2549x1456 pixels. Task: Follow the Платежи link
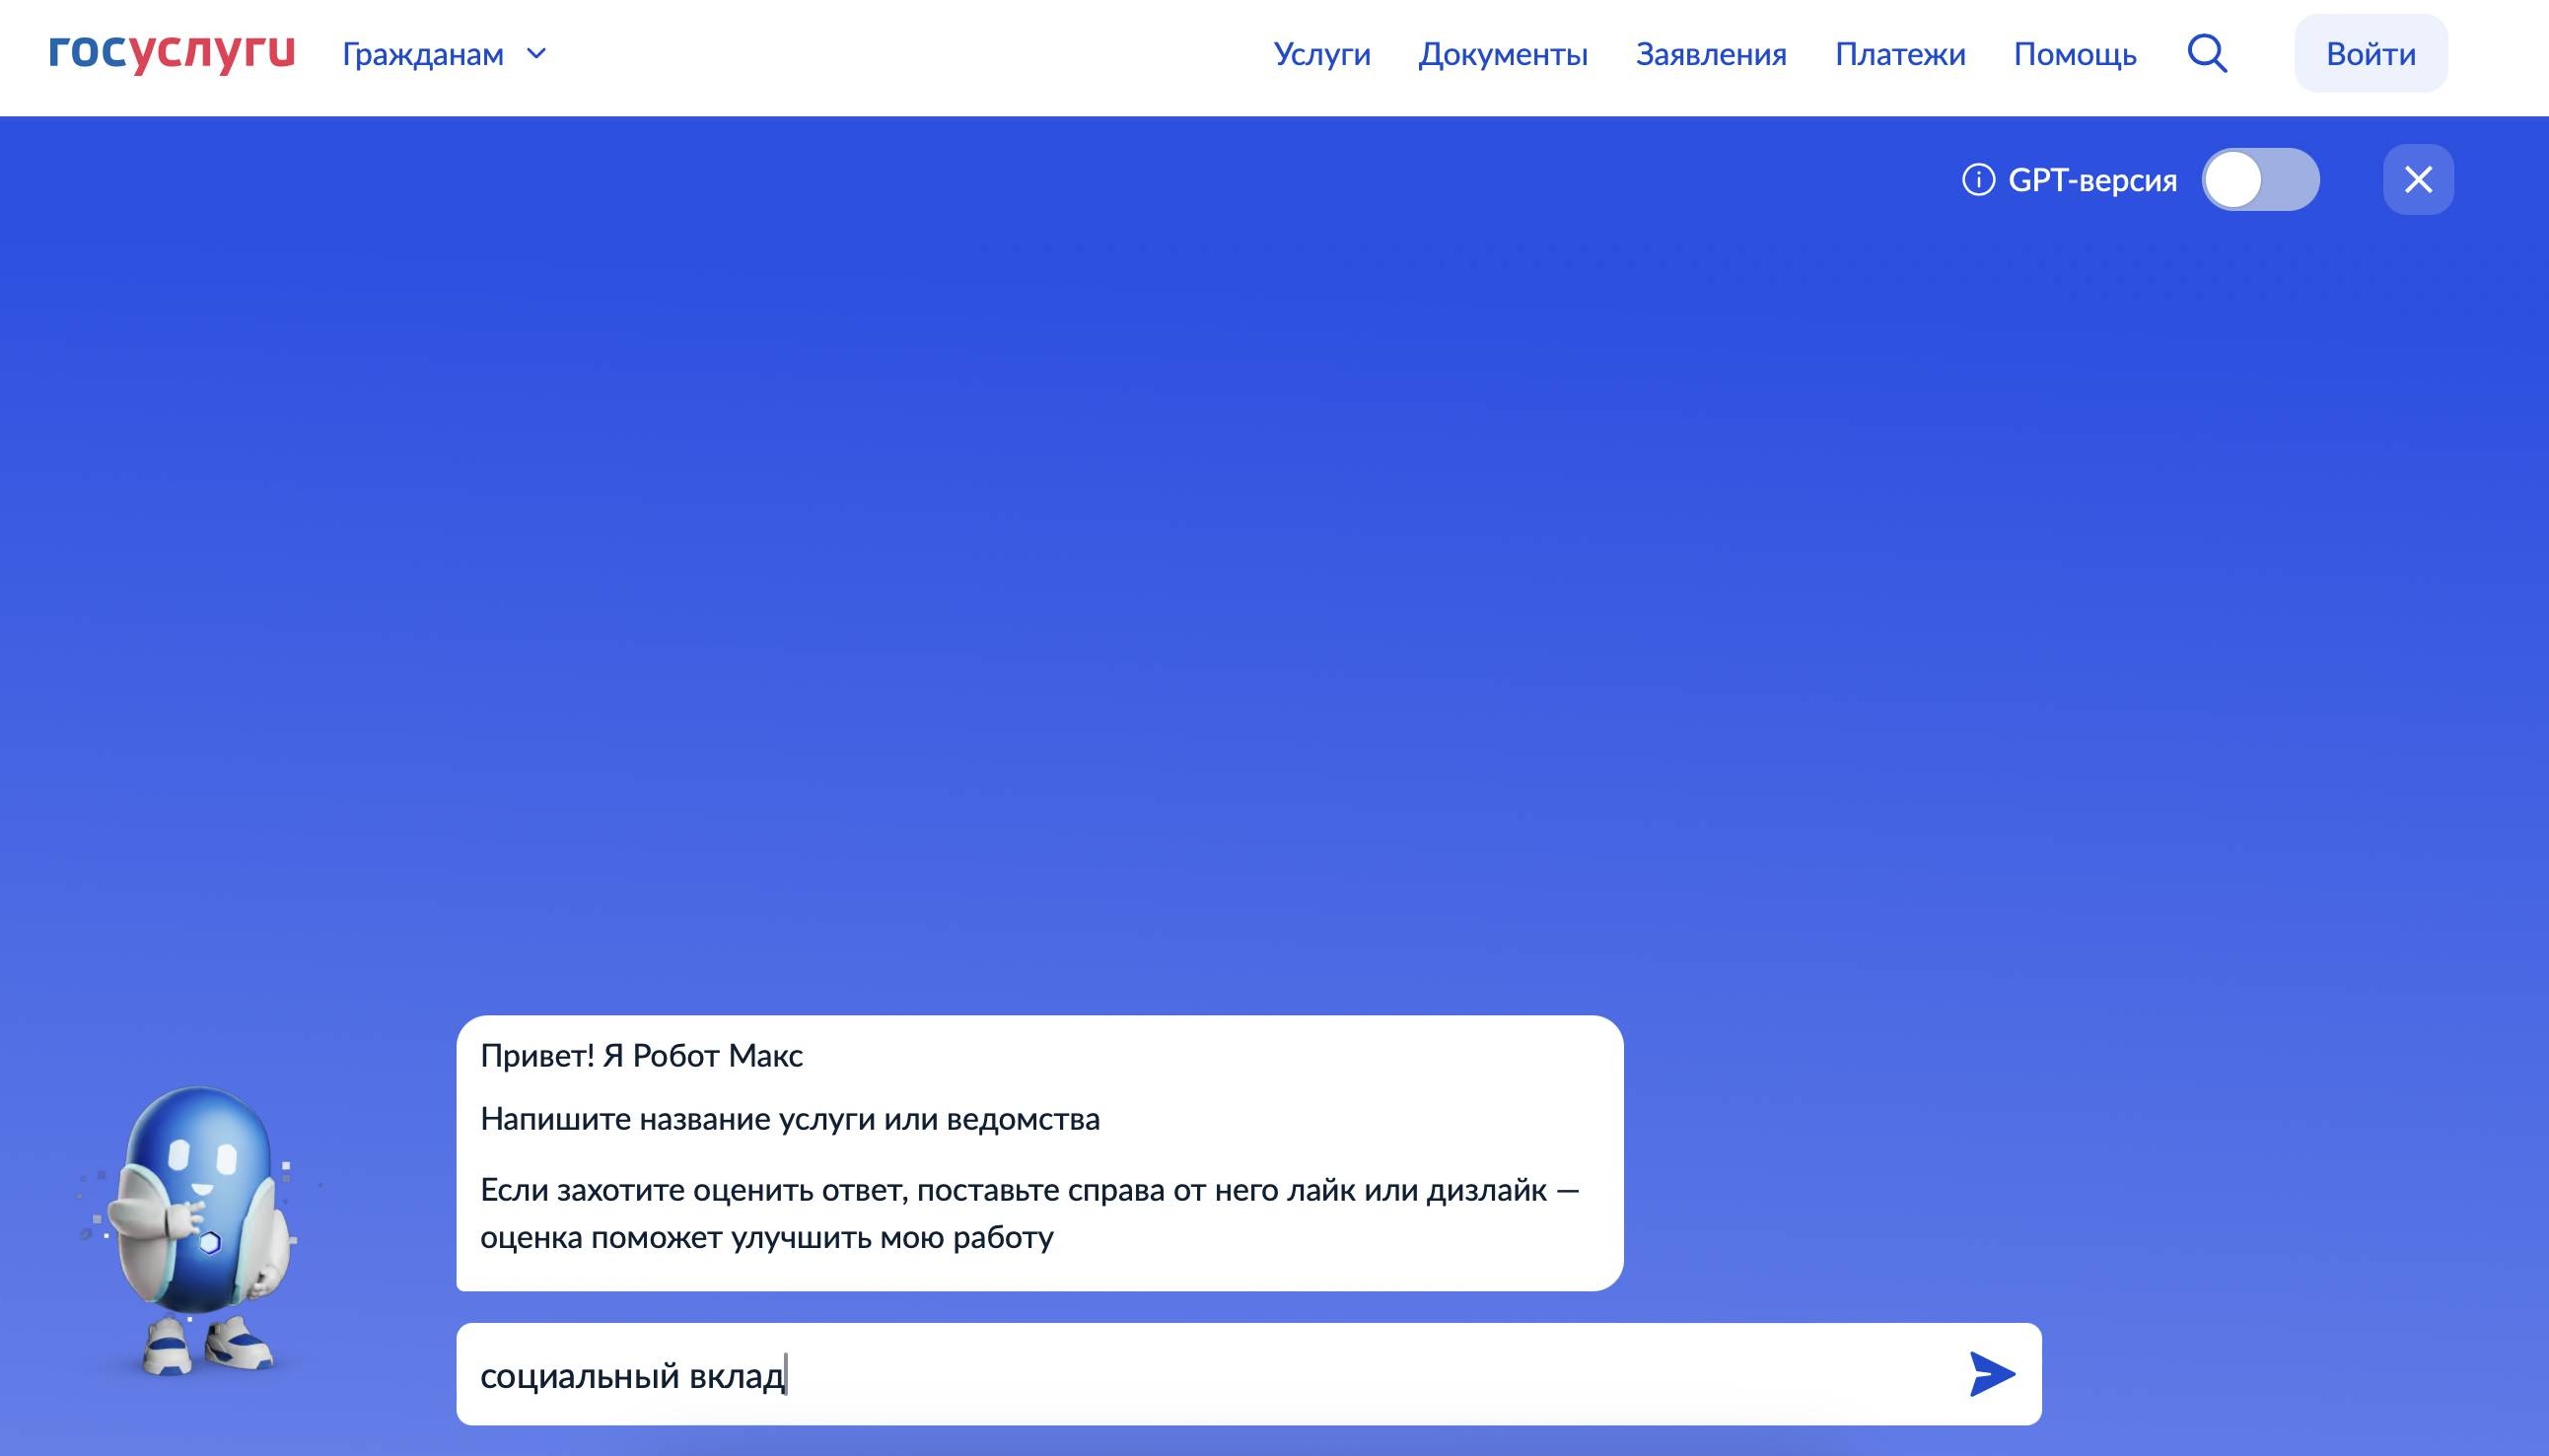click(x=1899, y=54)
